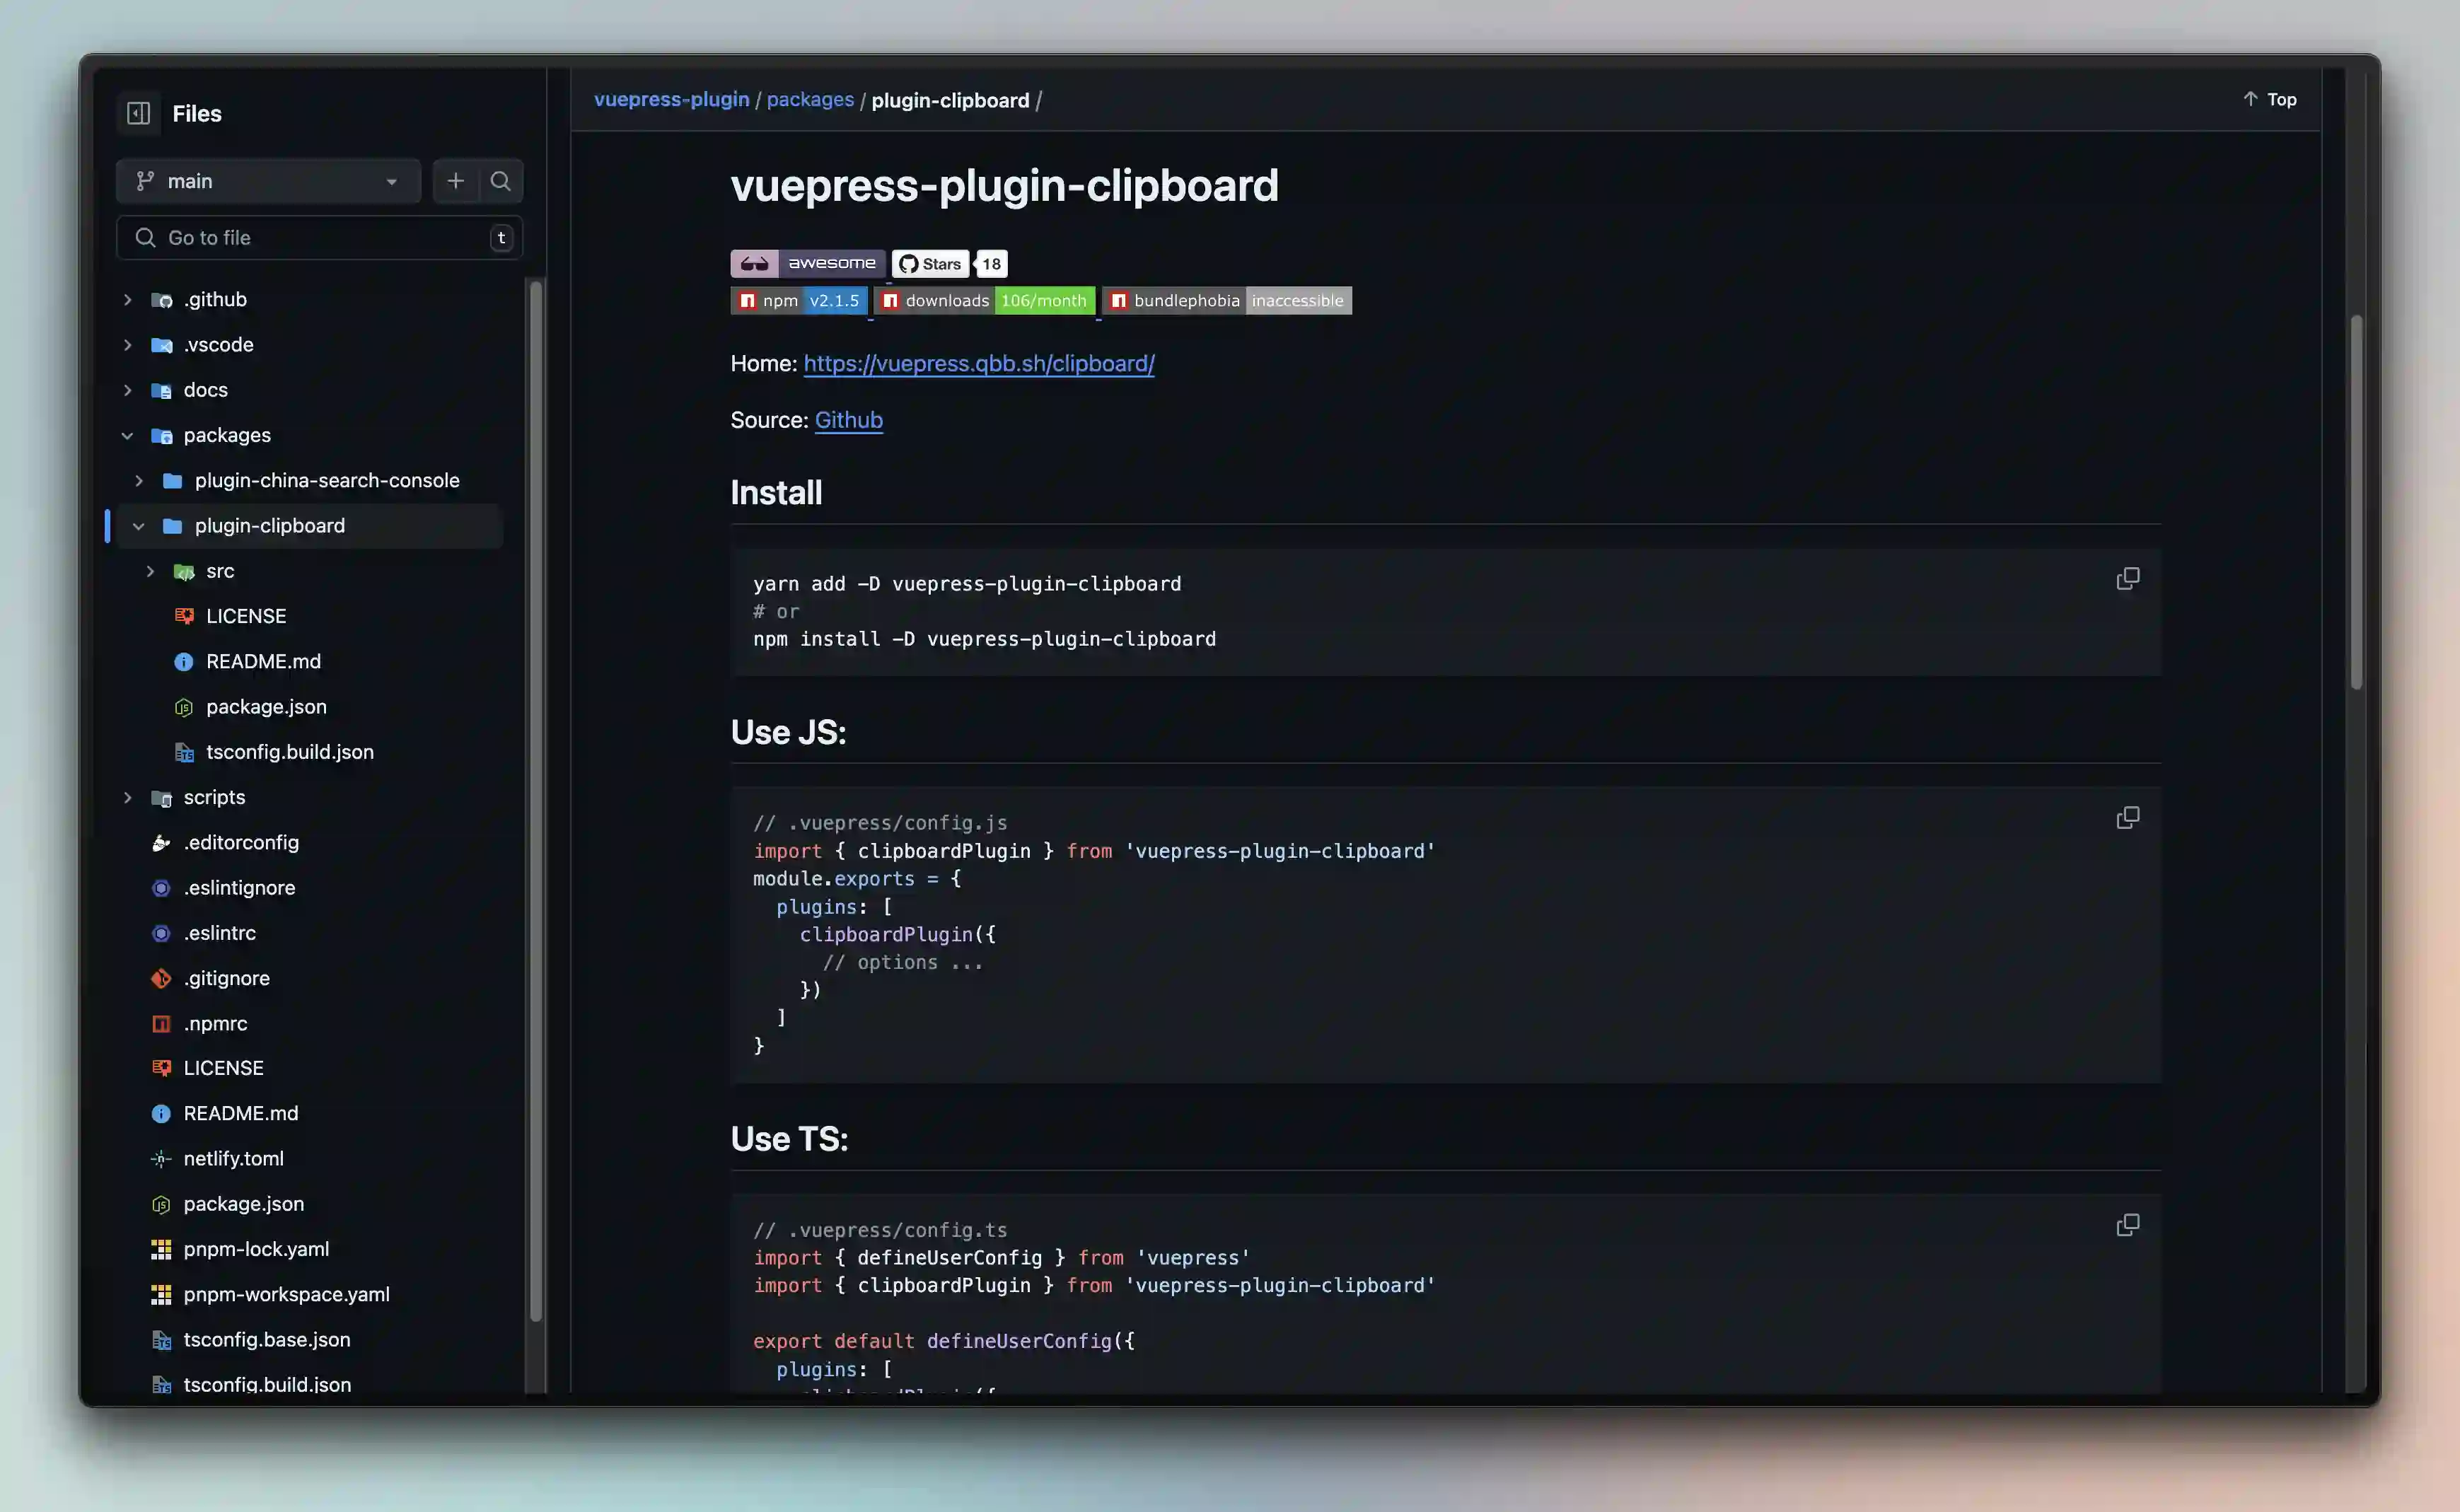Open tsconfig.build.json inside plugin-clipboard
The width and height of the screenshot is (2460, 1512).
(x=290, y=752)
